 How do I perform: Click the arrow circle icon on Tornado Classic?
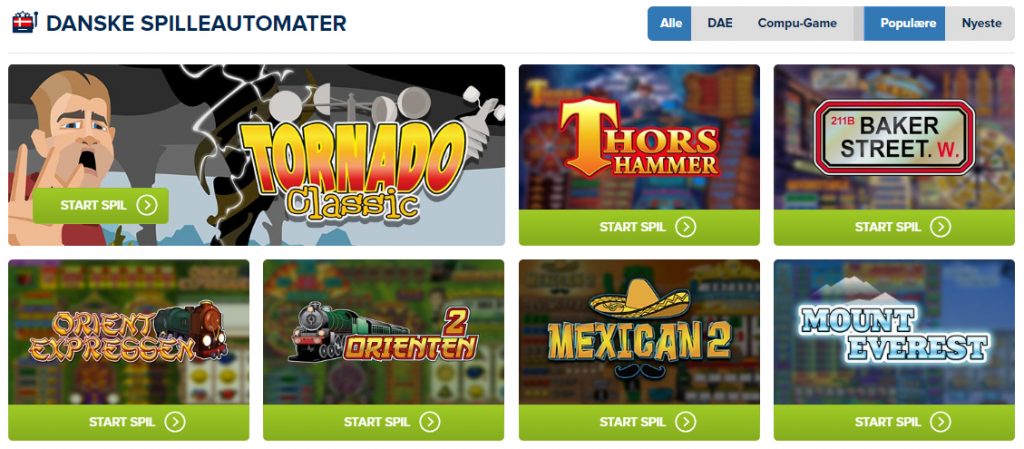[147, 206]
